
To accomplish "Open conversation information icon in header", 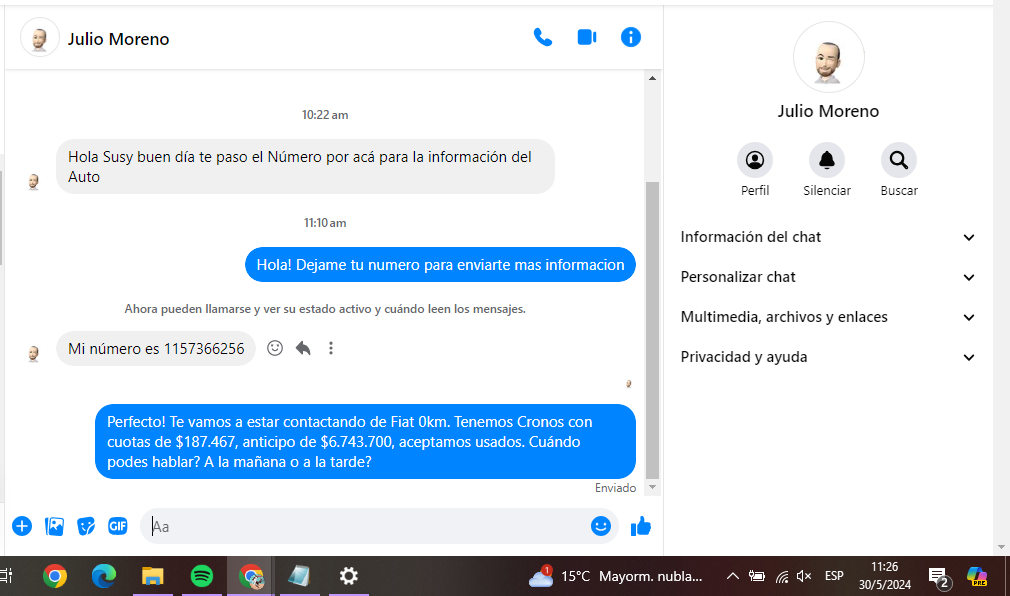I will (630, 37).
